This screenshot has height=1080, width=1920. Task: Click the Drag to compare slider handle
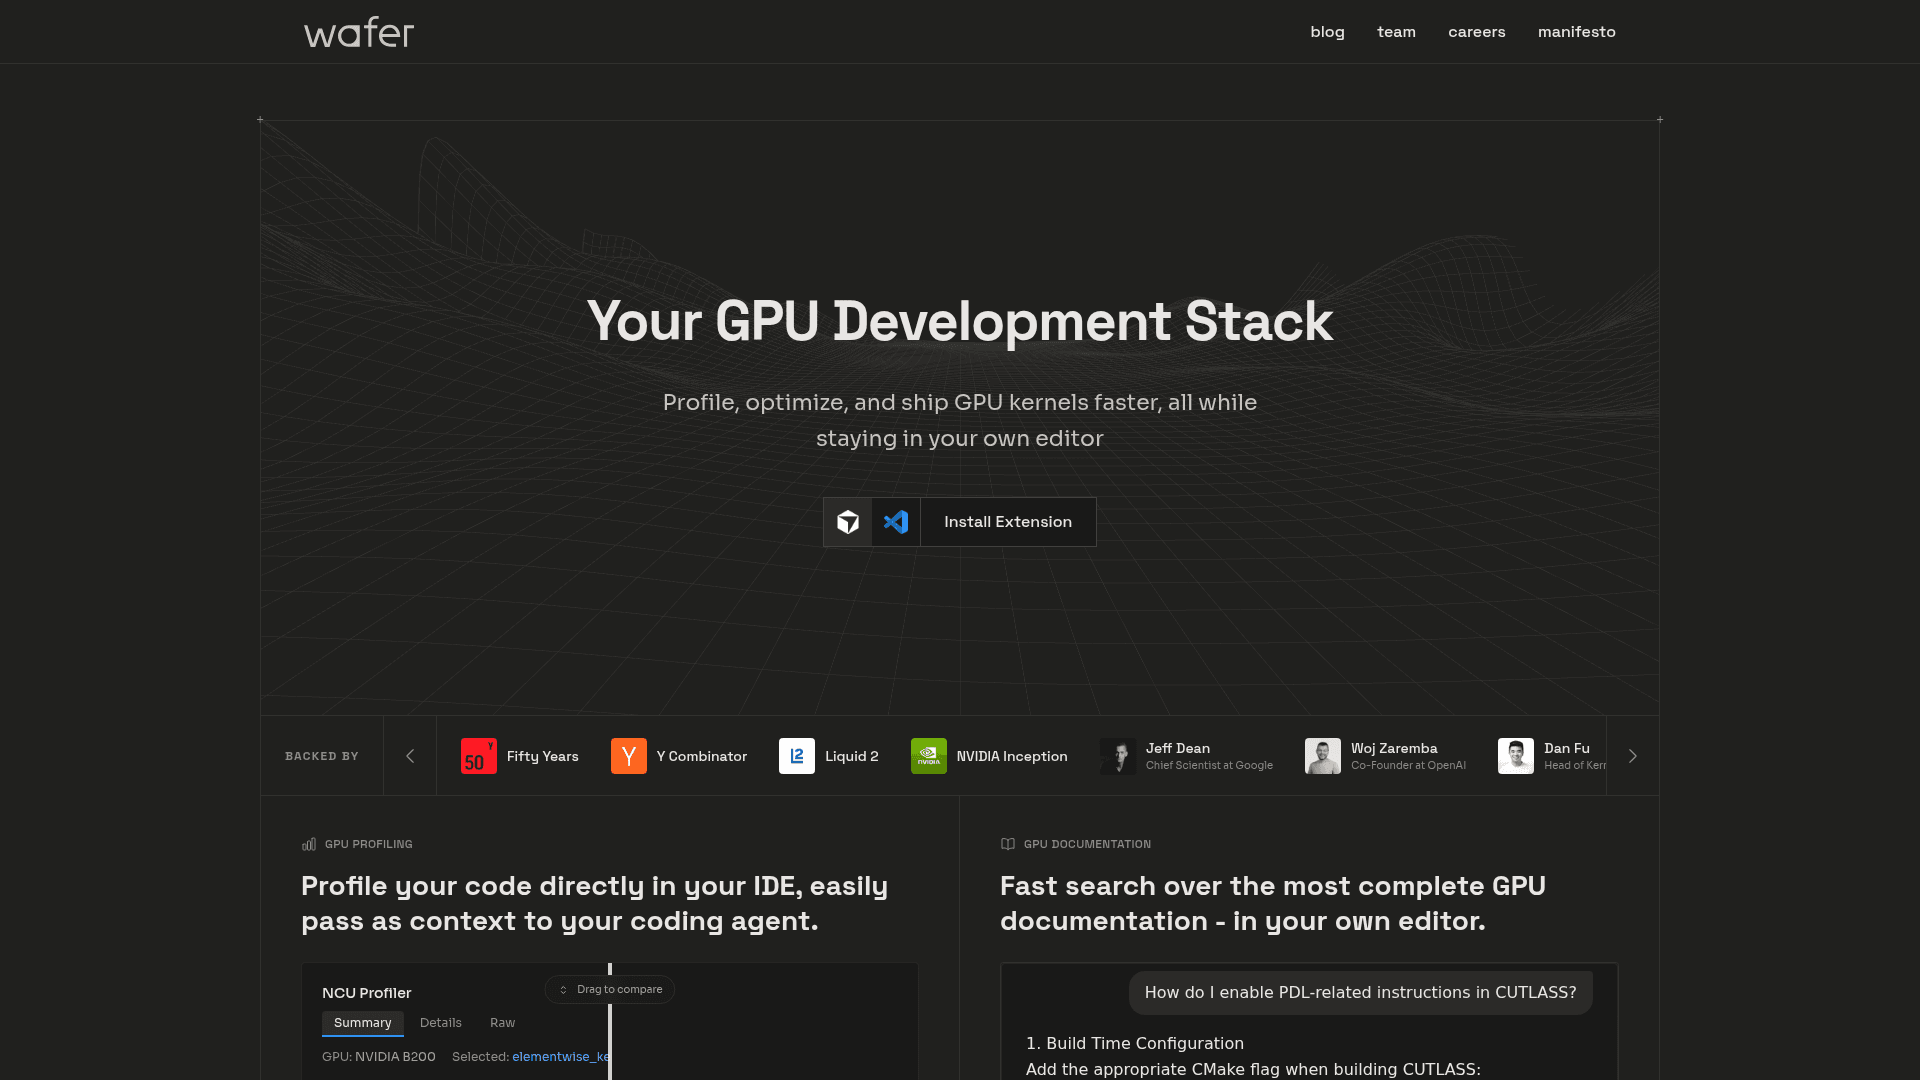[610, 990]
